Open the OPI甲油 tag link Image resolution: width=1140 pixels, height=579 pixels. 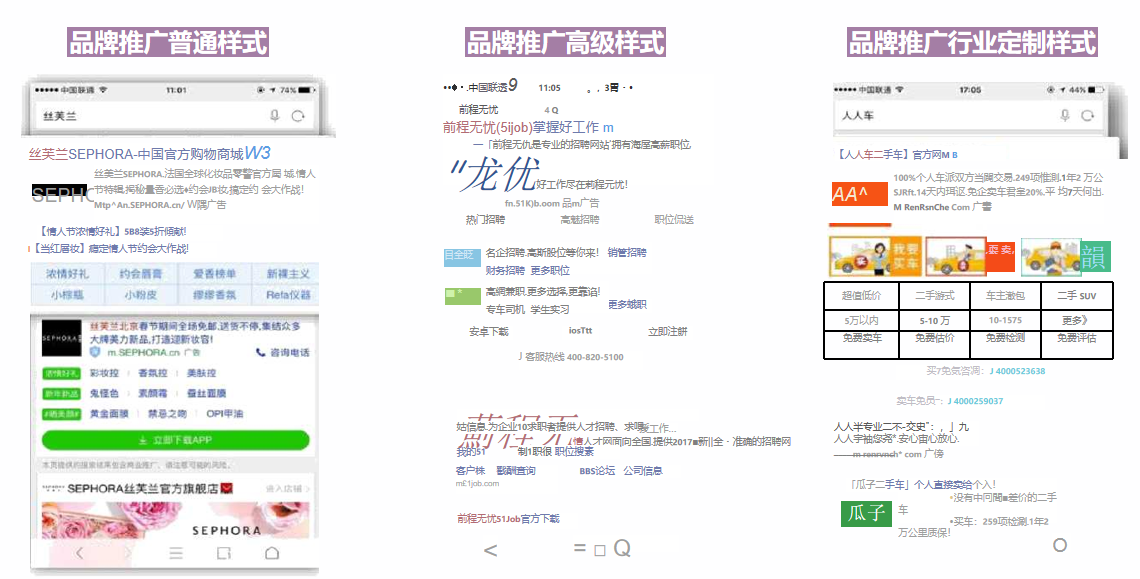[224, 414]
